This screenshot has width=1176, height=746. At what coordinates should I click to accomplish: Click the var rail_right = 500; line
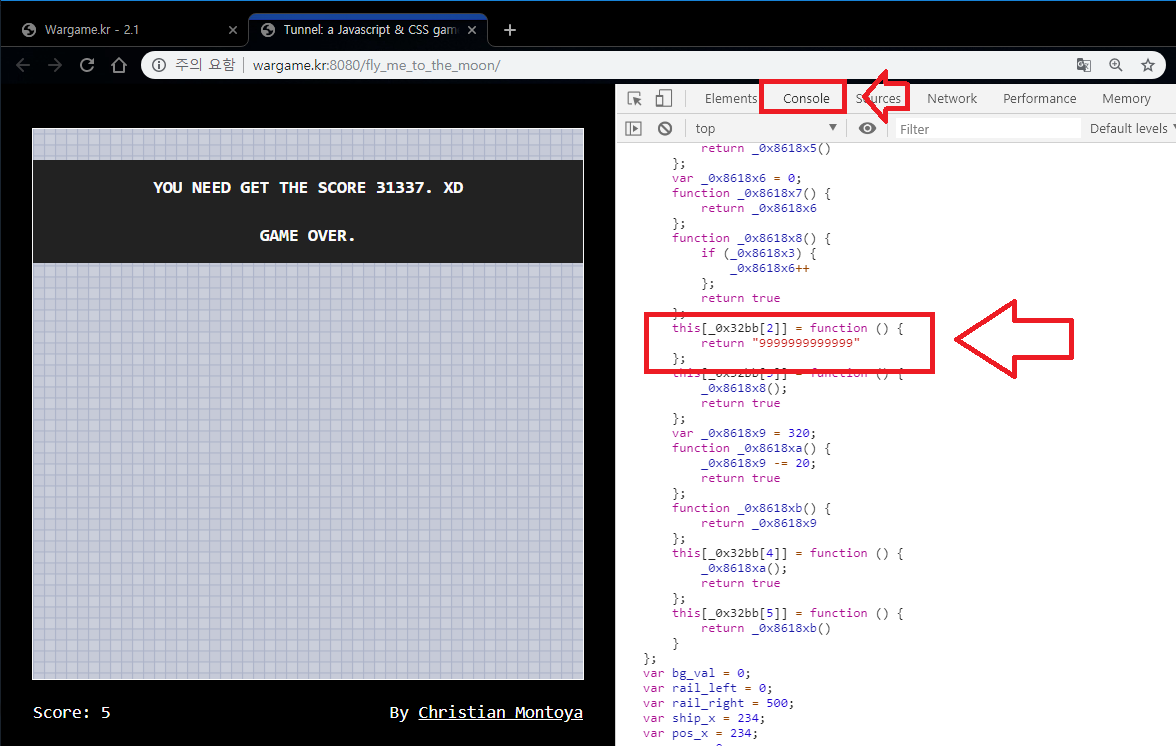pyautogui.click(x=718, y=703)
